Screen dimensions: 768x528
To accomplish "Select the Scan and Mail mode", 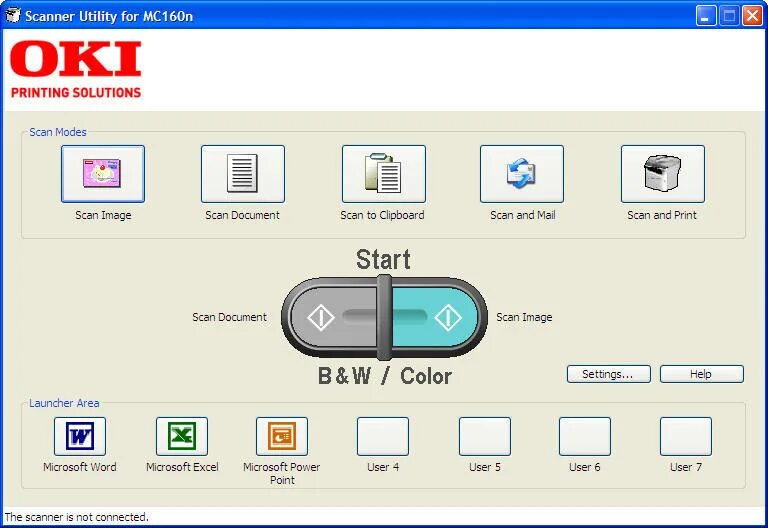I will pos(522,173).
